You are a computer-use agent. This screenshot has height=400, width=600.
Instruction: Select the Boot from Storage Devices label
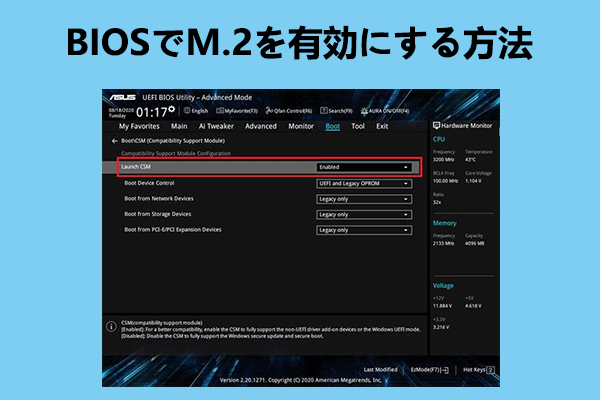click(158, 214)
